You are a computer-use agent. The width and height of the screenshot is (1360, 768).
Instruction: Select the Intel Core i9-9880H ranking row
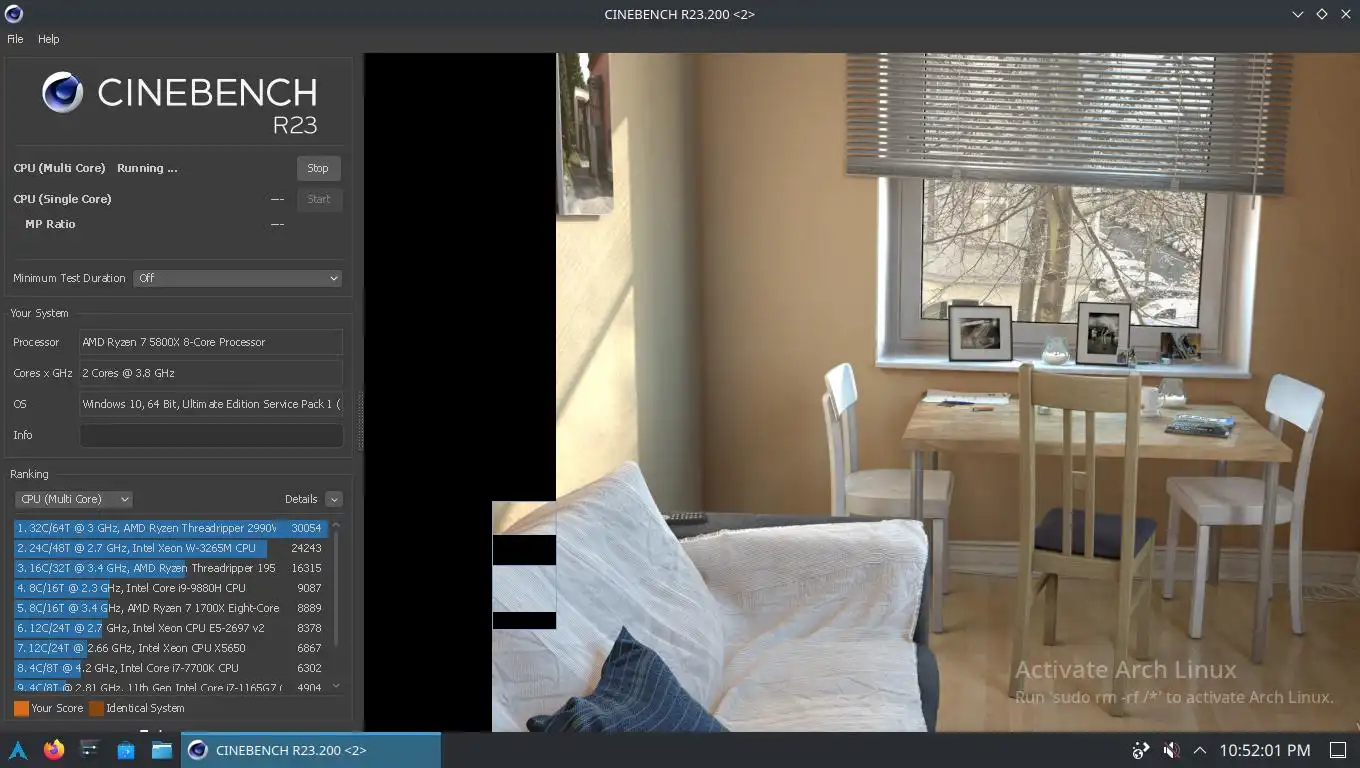coord(170,588)
